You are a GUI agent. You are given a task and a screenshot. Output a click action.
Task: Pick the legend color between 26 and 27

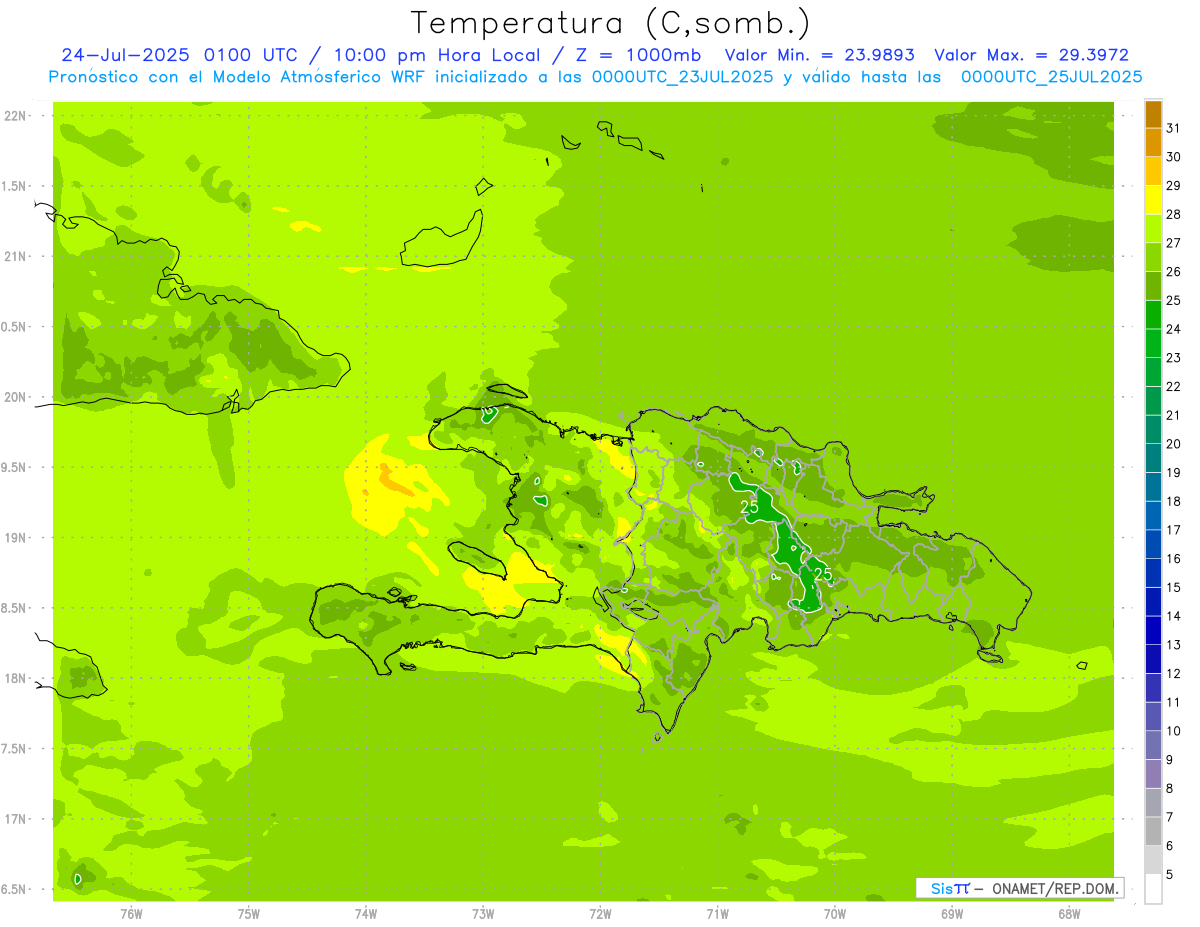(1153, 257)
